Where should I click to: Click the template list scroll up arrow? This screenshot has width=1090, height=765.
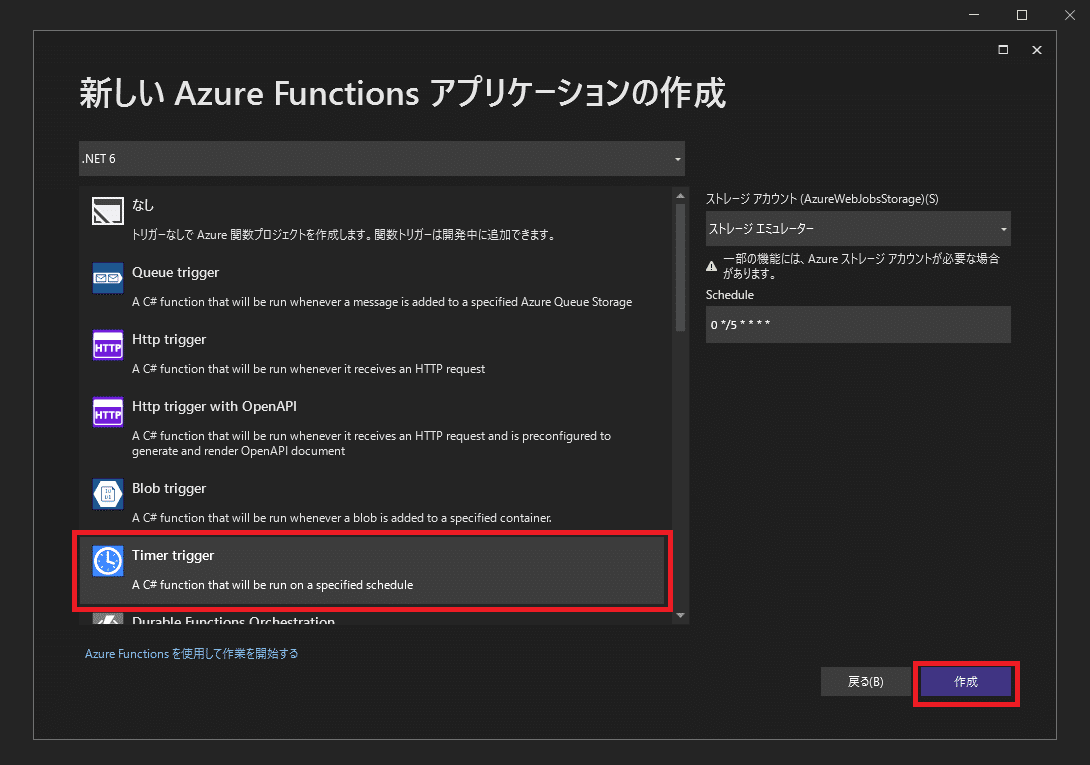681,195
